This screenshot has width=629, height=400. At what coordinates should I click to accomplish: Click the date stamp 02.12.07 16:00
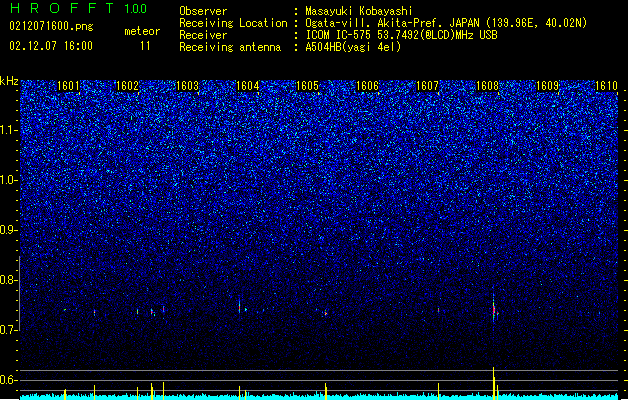[x=51, y=46]
